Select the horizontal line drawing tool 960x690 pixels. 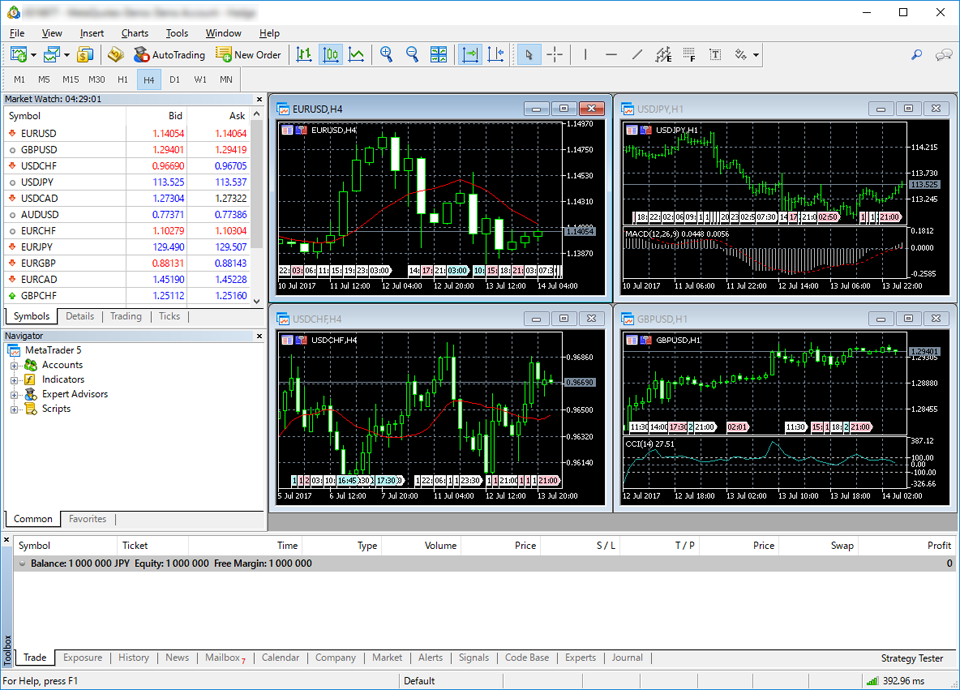[611, 54]
